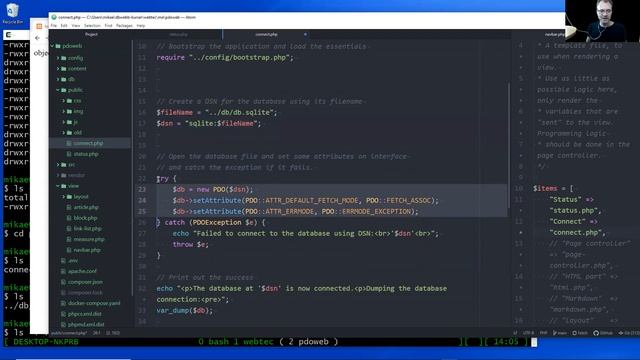Switch to the connect.php editor tab

coord(266,35)
